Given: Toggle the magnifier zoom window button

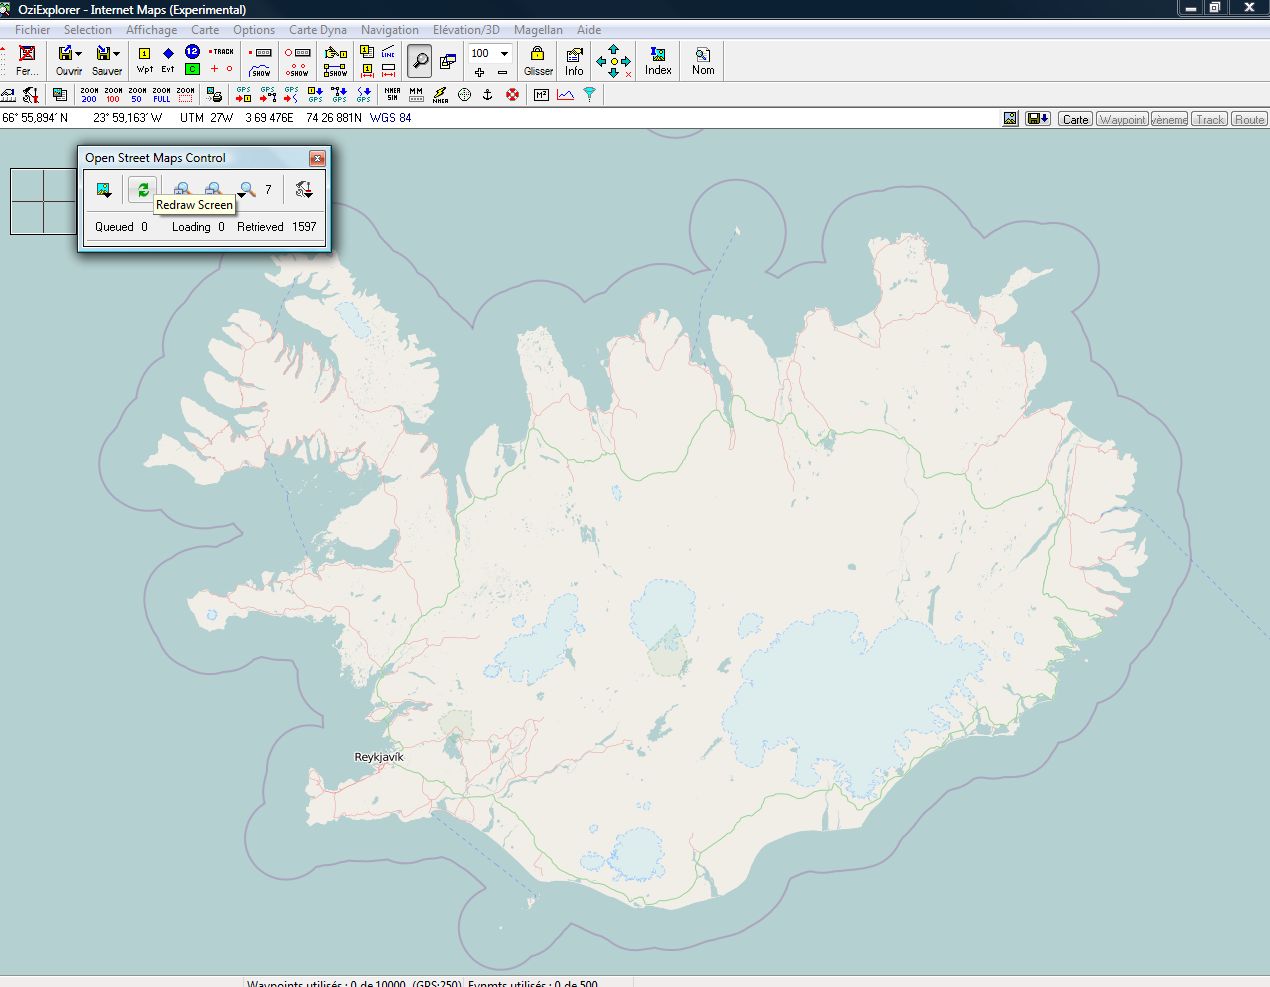Looking at the screenshot, I should (x=420, y=61).
